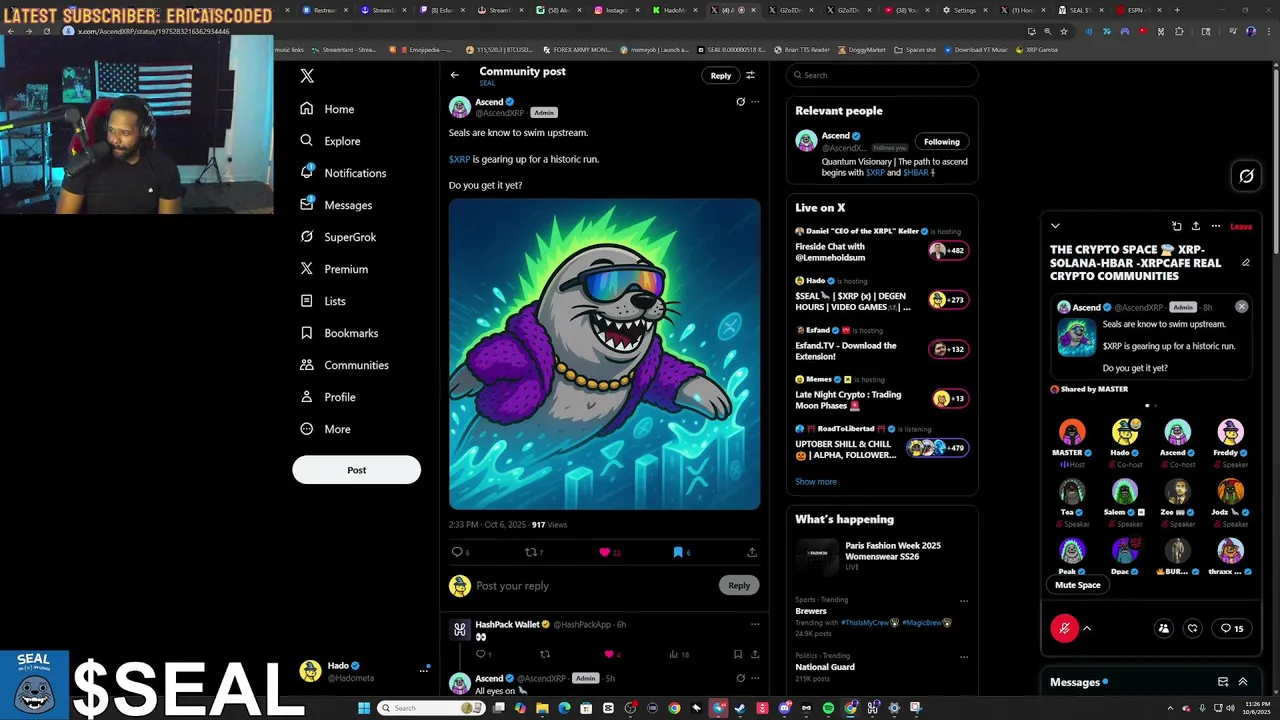Click repost icon under main post
Image resolution: width=1280 pixels, height=720 pixels.
pos(531,552)
